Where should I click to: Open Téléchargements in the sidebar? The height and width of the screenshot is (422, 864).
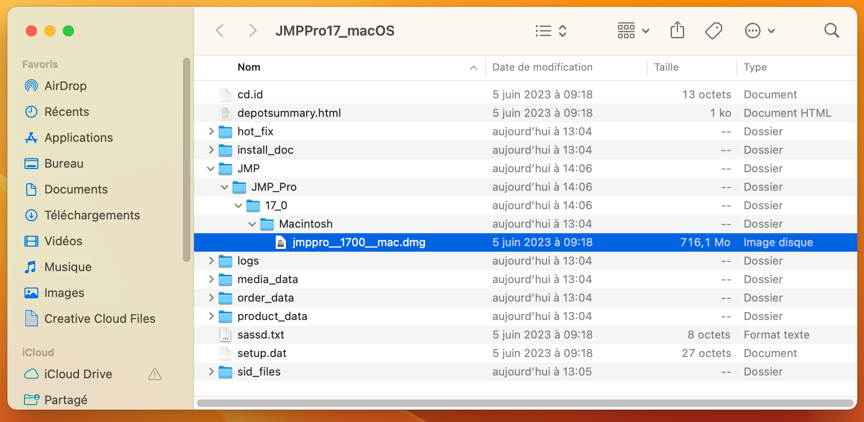click(92, 215)
